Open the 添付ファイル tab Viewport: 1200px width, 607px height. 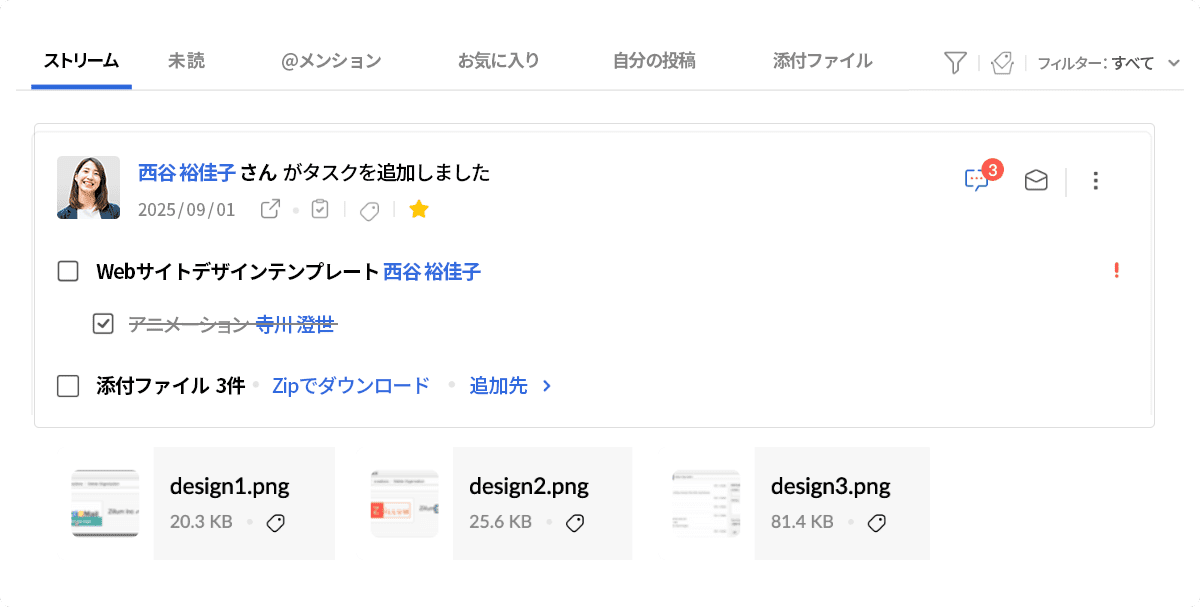823,61
